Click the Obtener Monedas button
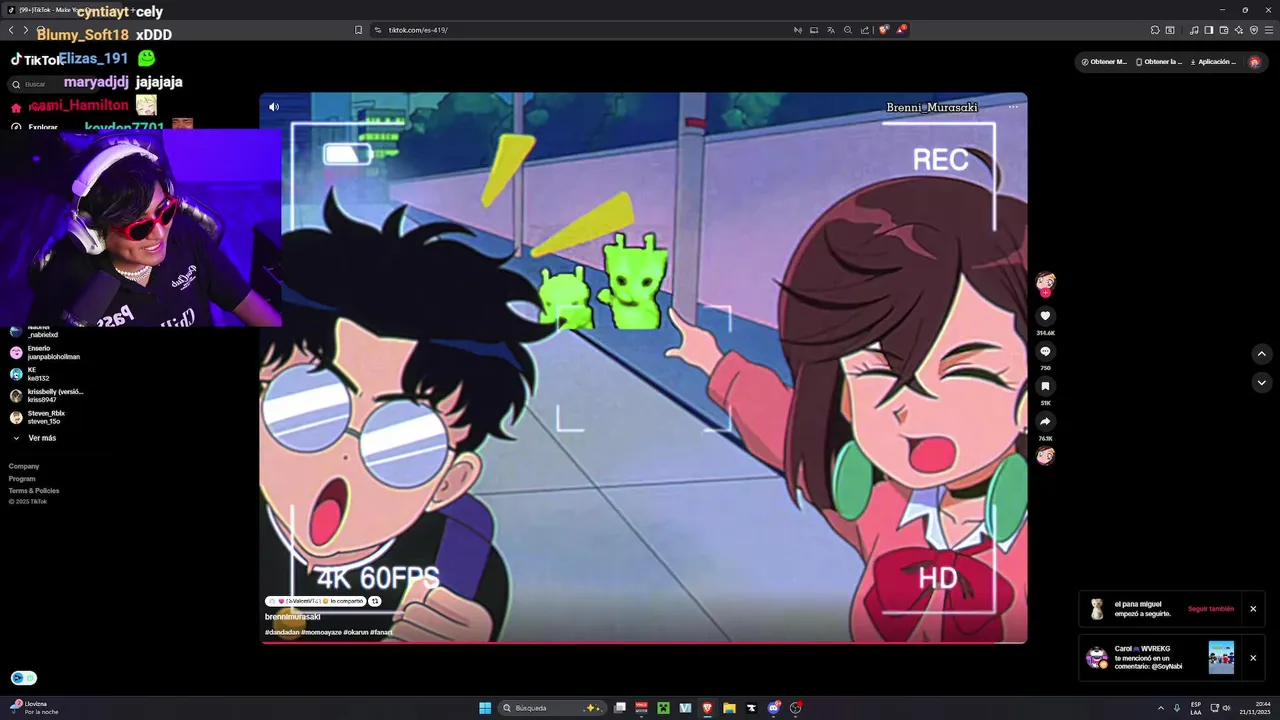The width and height of the screenshot is (1280, 720). [1104, 62]
